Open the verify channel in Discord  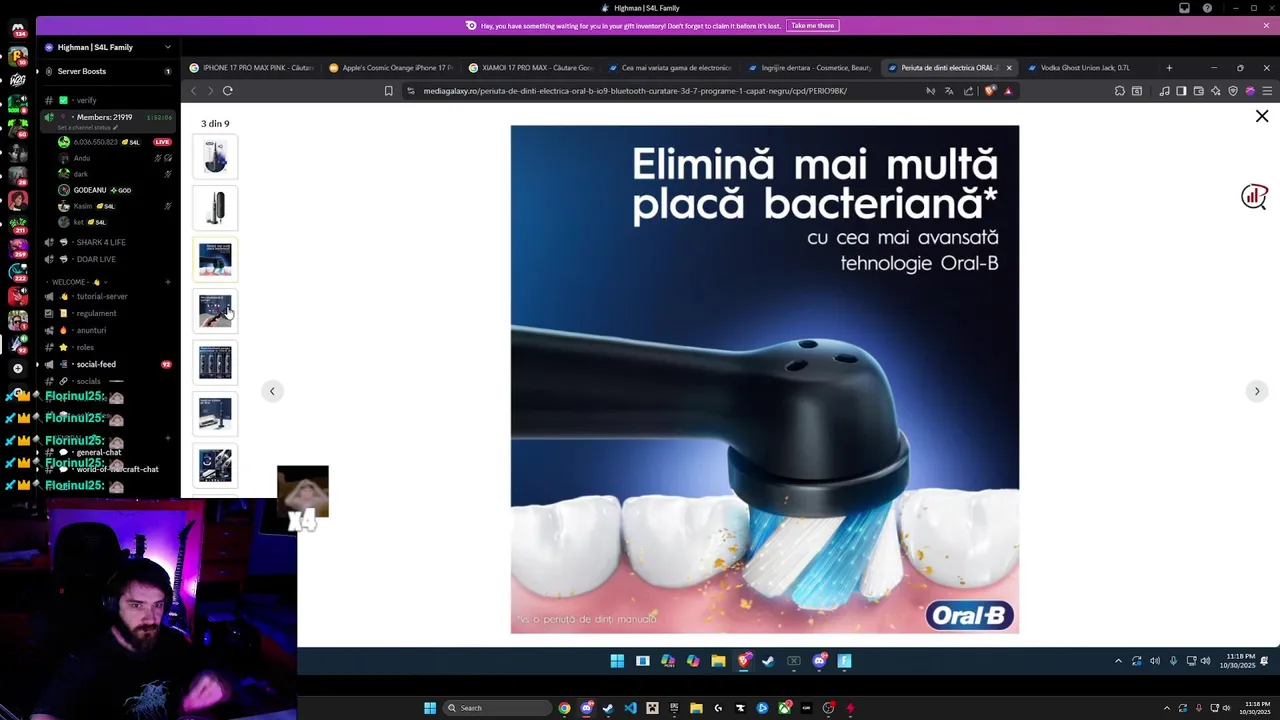pos(108,100)
